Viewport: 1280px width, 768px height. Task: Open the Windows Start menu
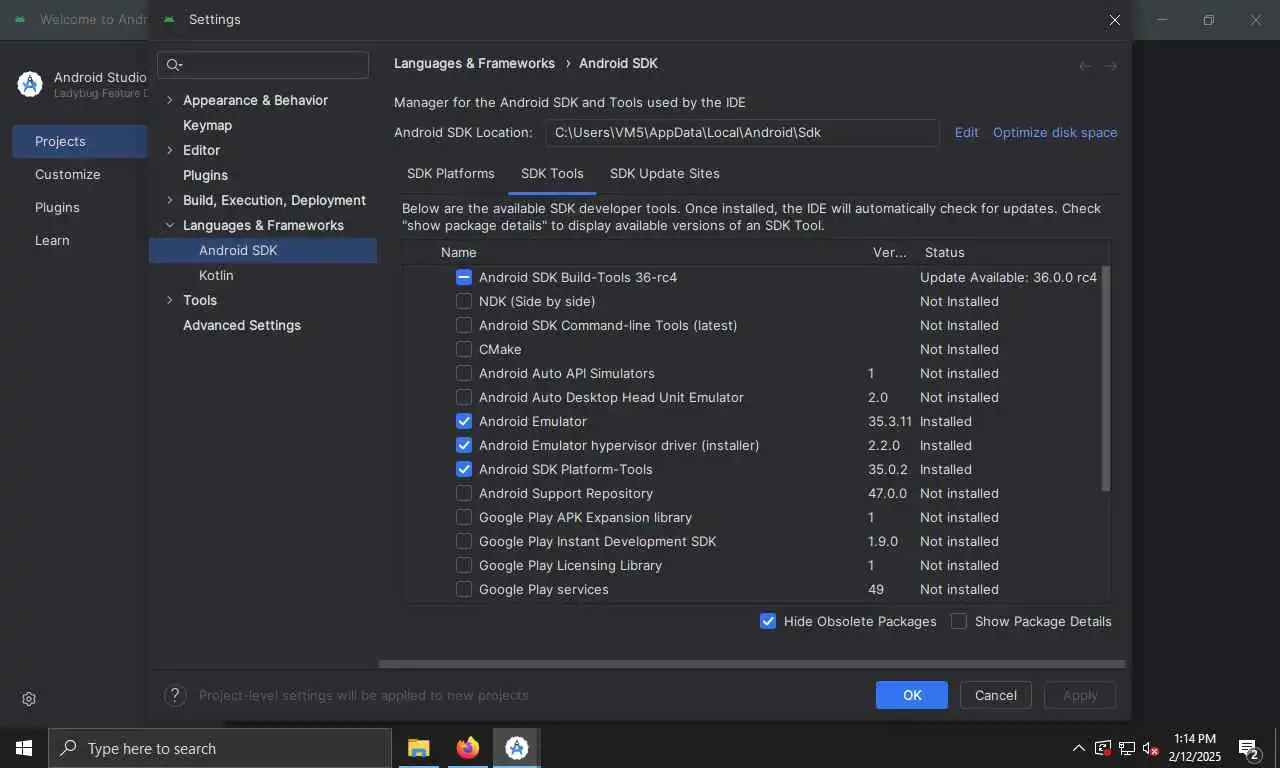coord(23,748)
